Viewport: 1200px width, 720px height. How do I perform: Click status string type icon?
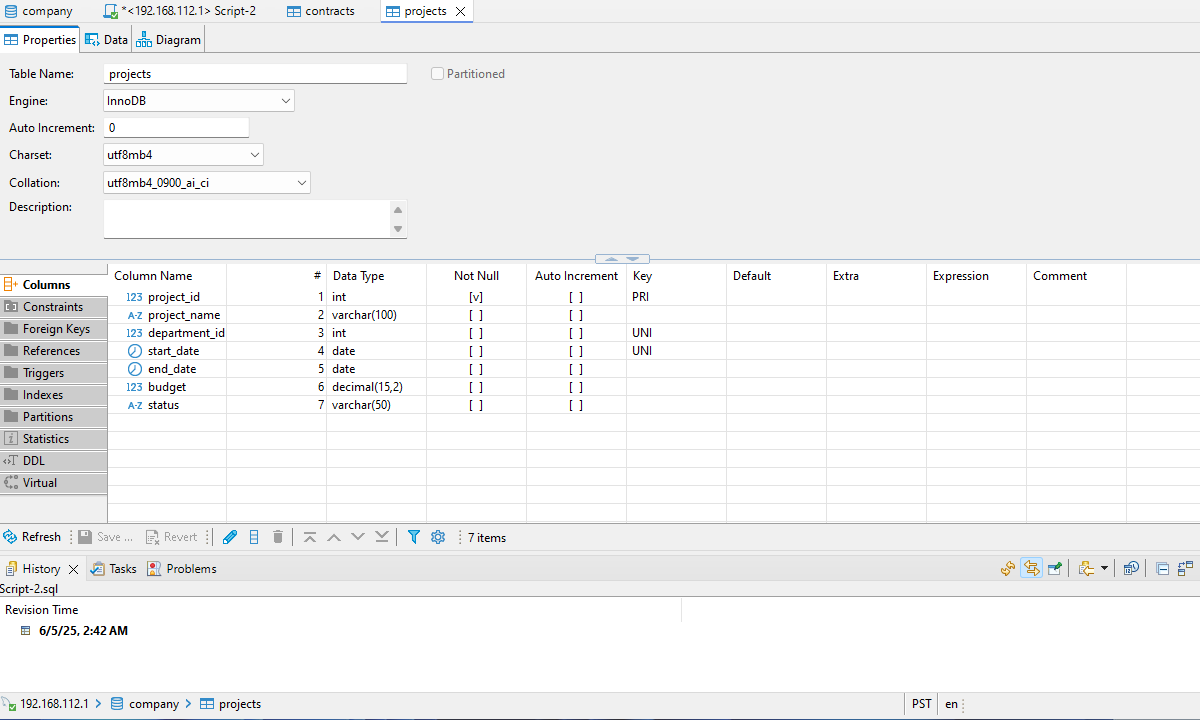[x=134, y=405]
